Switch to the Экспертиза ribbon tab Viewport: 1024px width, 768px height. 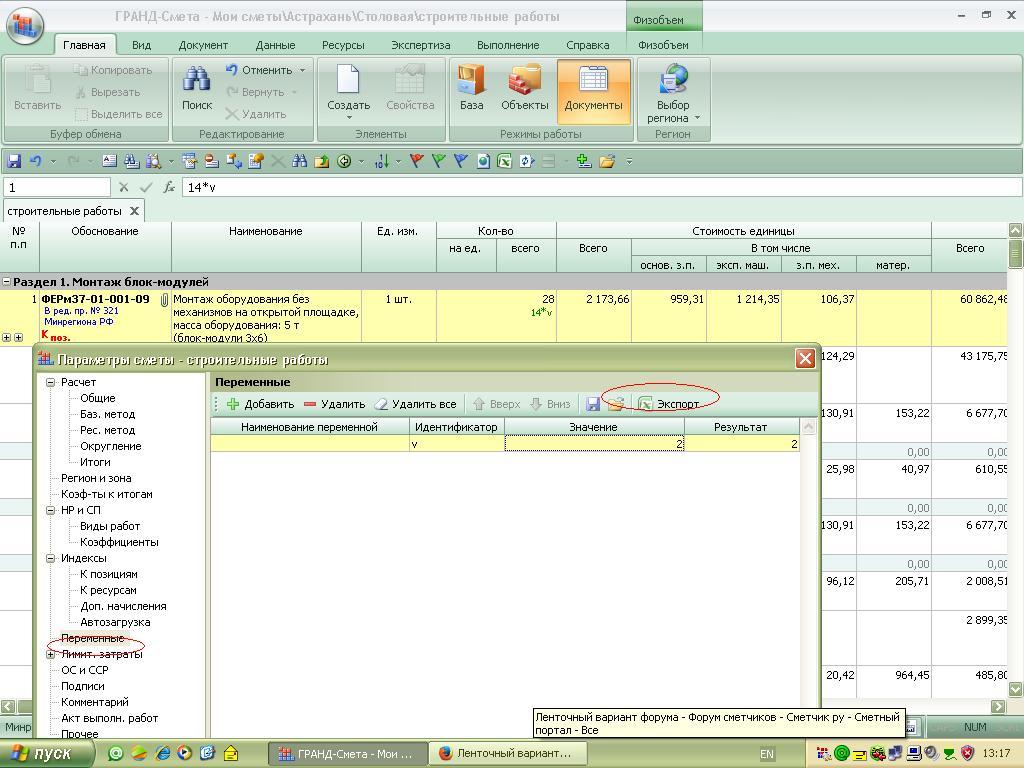click(x=420, y=45)
